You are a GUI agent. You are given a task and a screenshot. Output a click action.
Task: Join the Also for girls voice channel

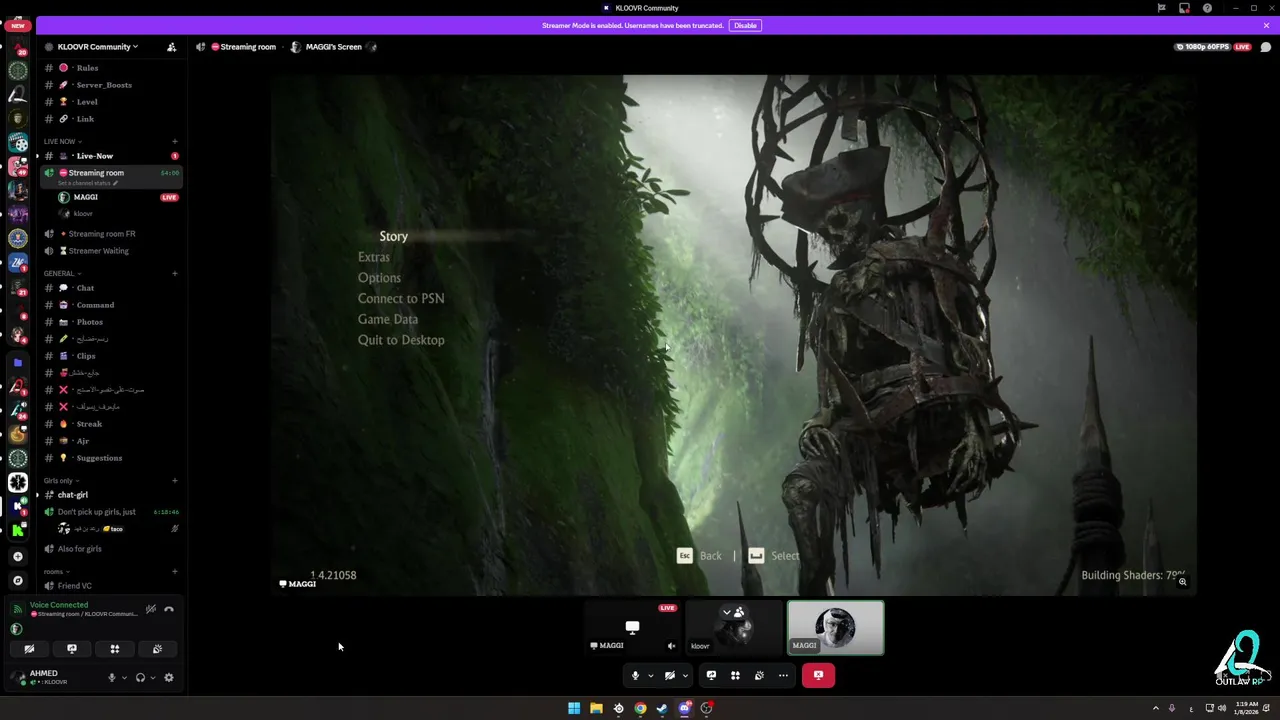pyautogui.click(x=110, y=549)
